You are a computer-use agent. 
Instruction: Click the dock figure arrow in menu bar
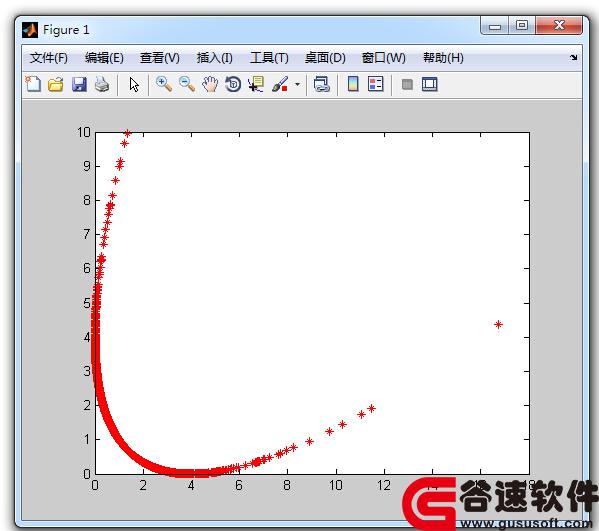pos(573,57)
